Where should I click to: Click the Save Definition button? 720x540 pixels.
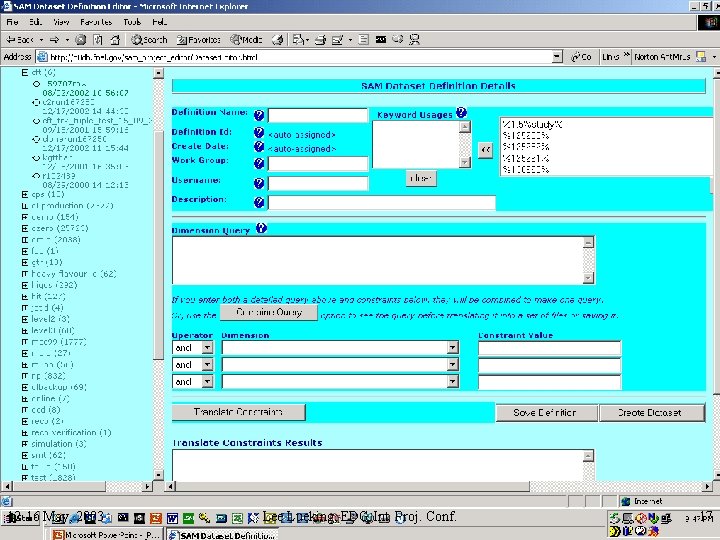[x=546, y=413]
